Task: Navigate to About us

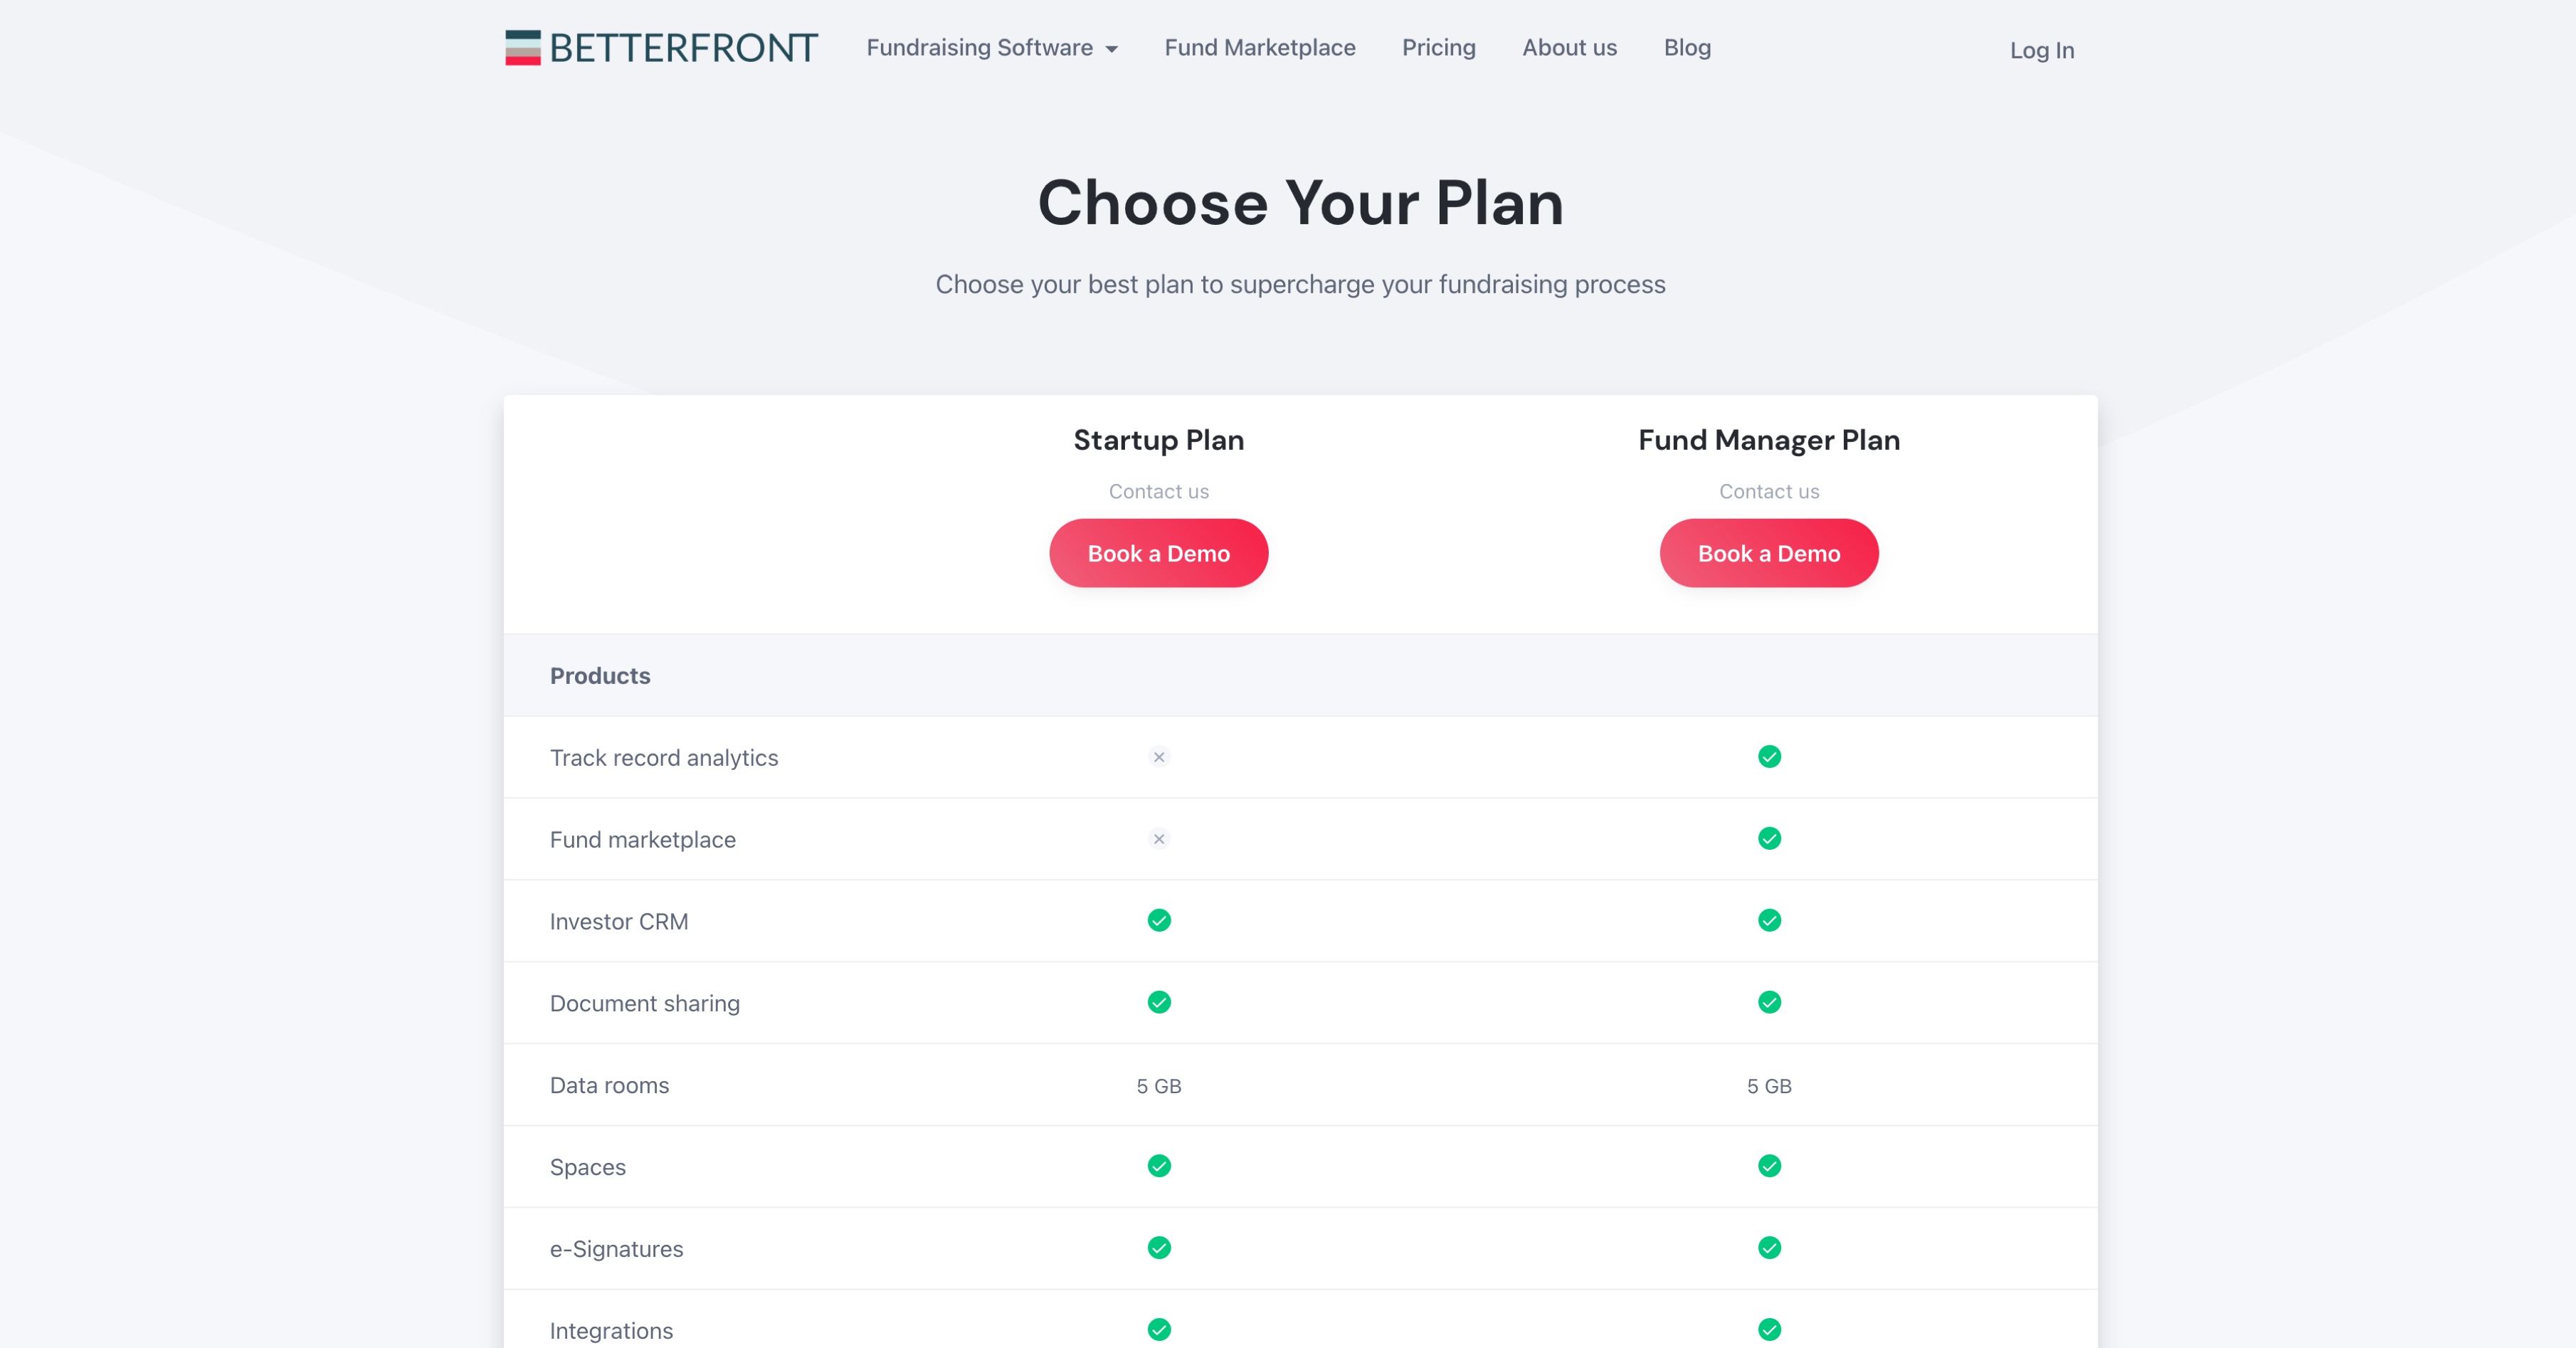Action: [1569, 47]
